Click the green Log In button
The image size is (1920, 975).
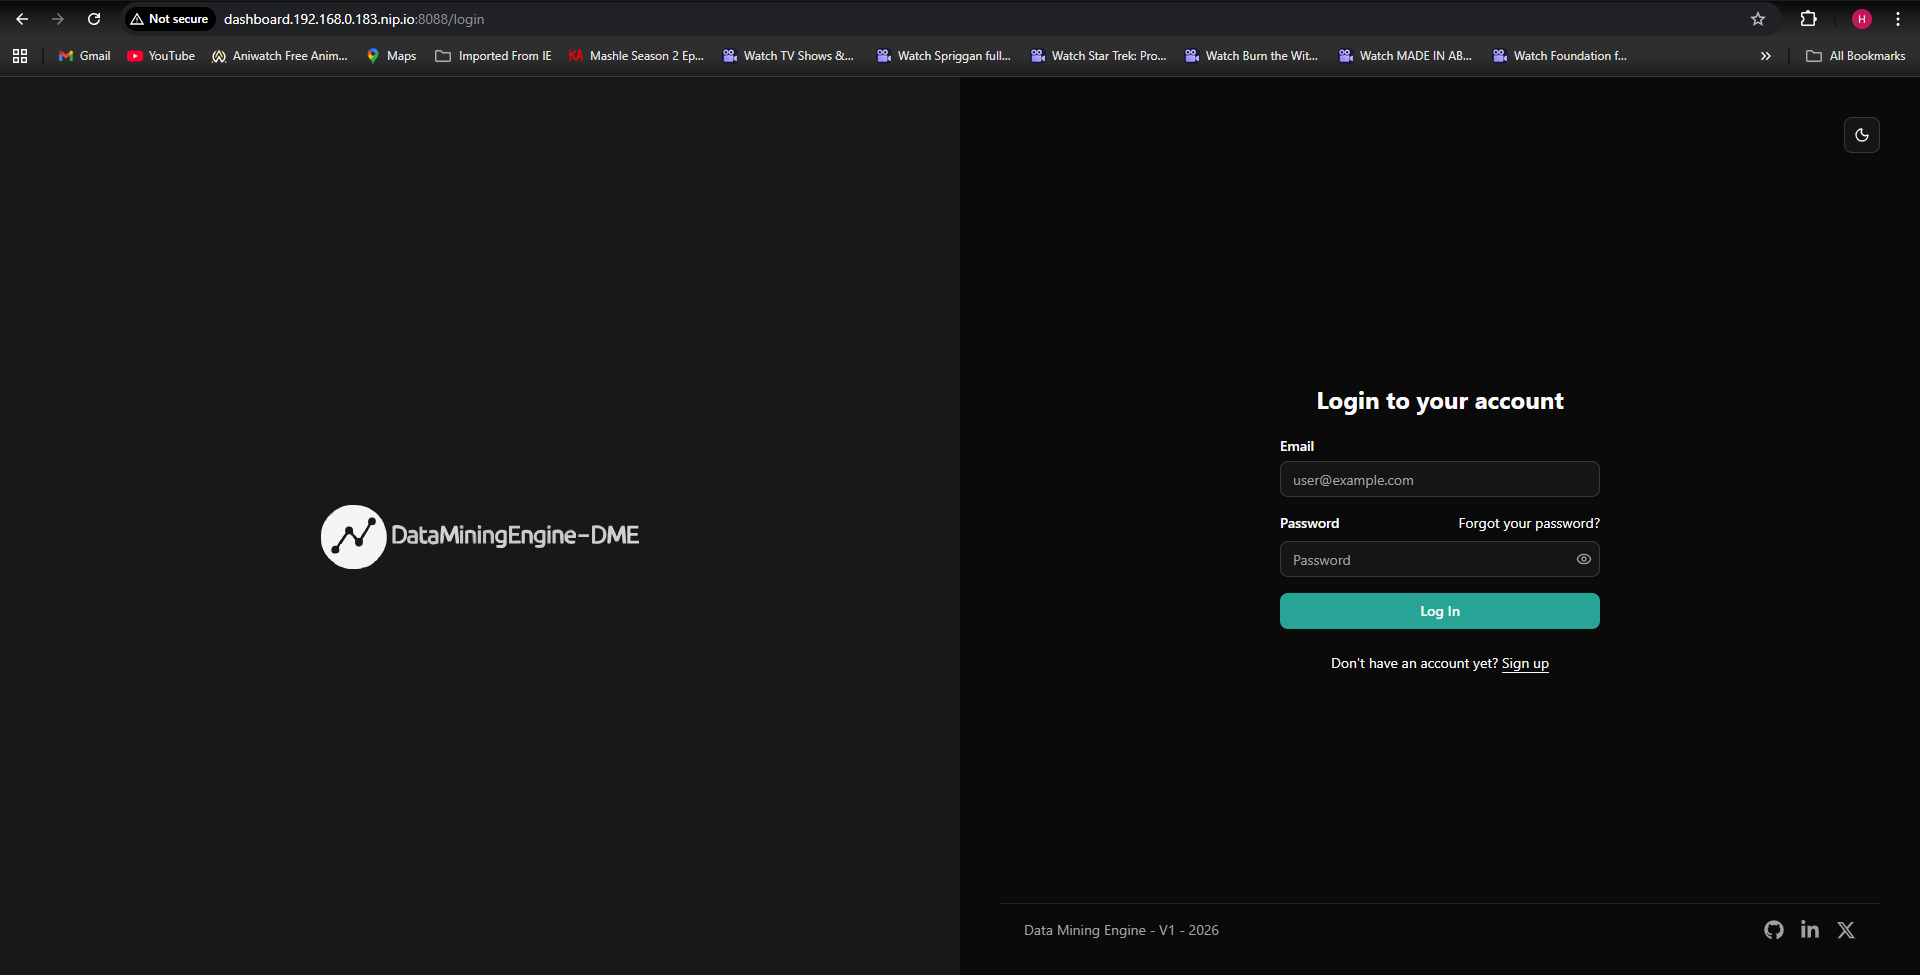click(x=1439, y=611)
